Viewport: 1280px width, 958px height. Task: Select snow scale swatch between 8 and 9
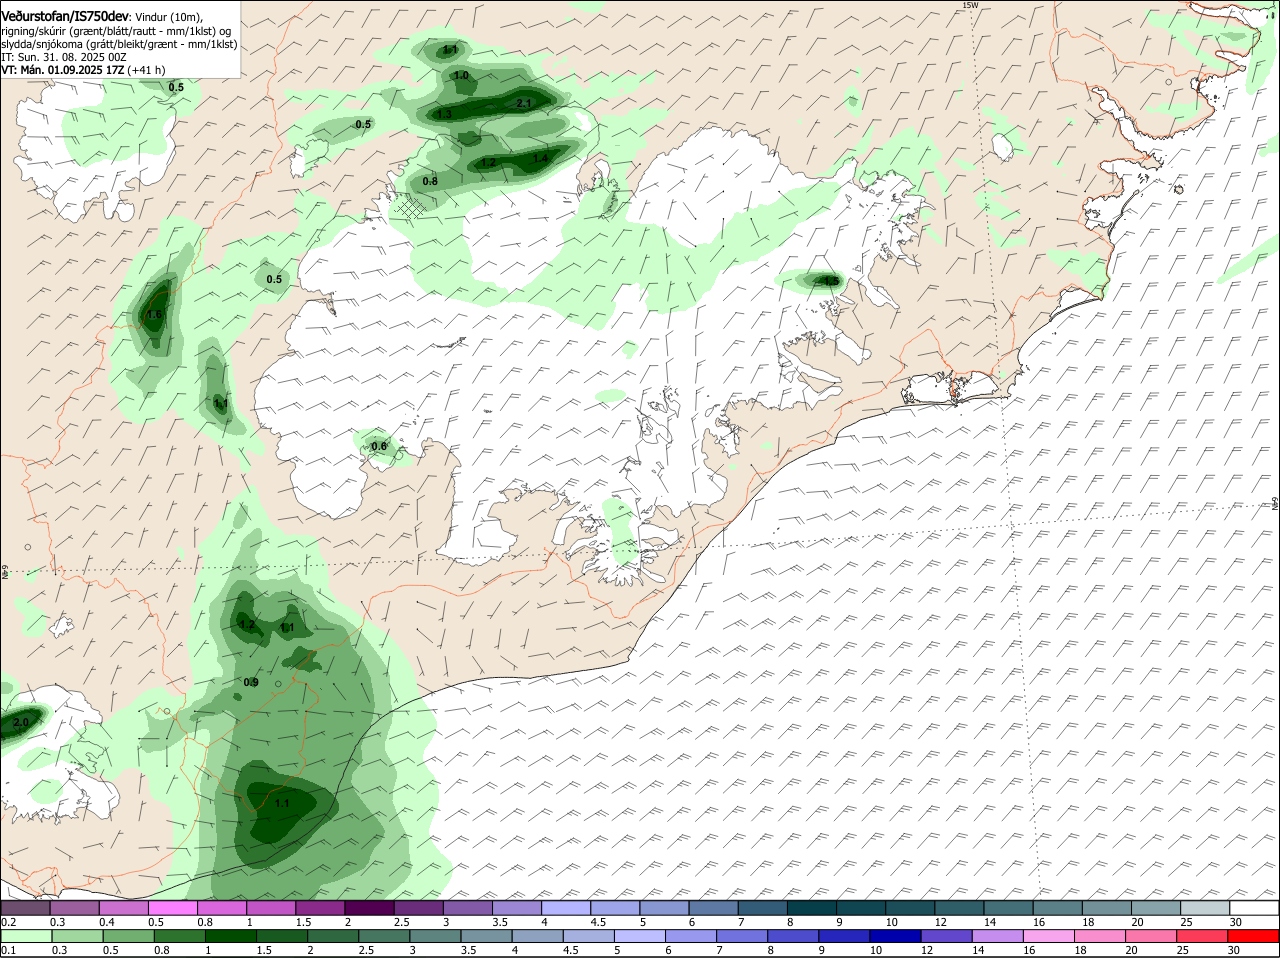click(811, 908)
